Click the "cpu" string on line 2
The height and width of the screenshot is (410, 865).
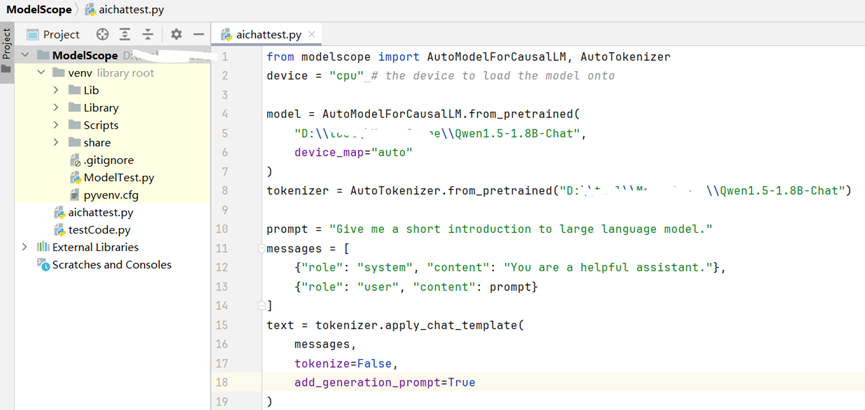347,76
